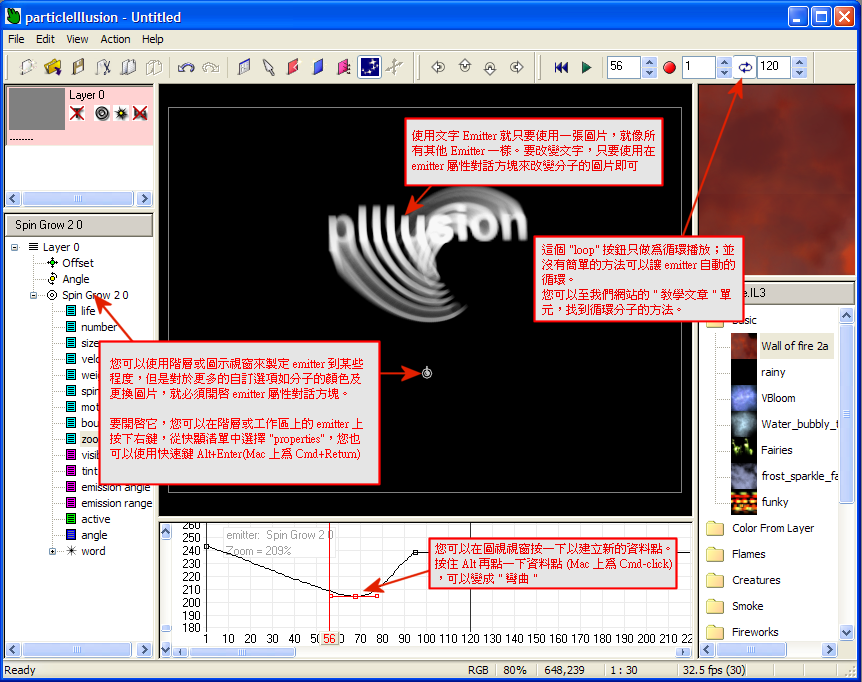862x682 pixels.
Task: Click the red Record button
Action: click(669, 67)
